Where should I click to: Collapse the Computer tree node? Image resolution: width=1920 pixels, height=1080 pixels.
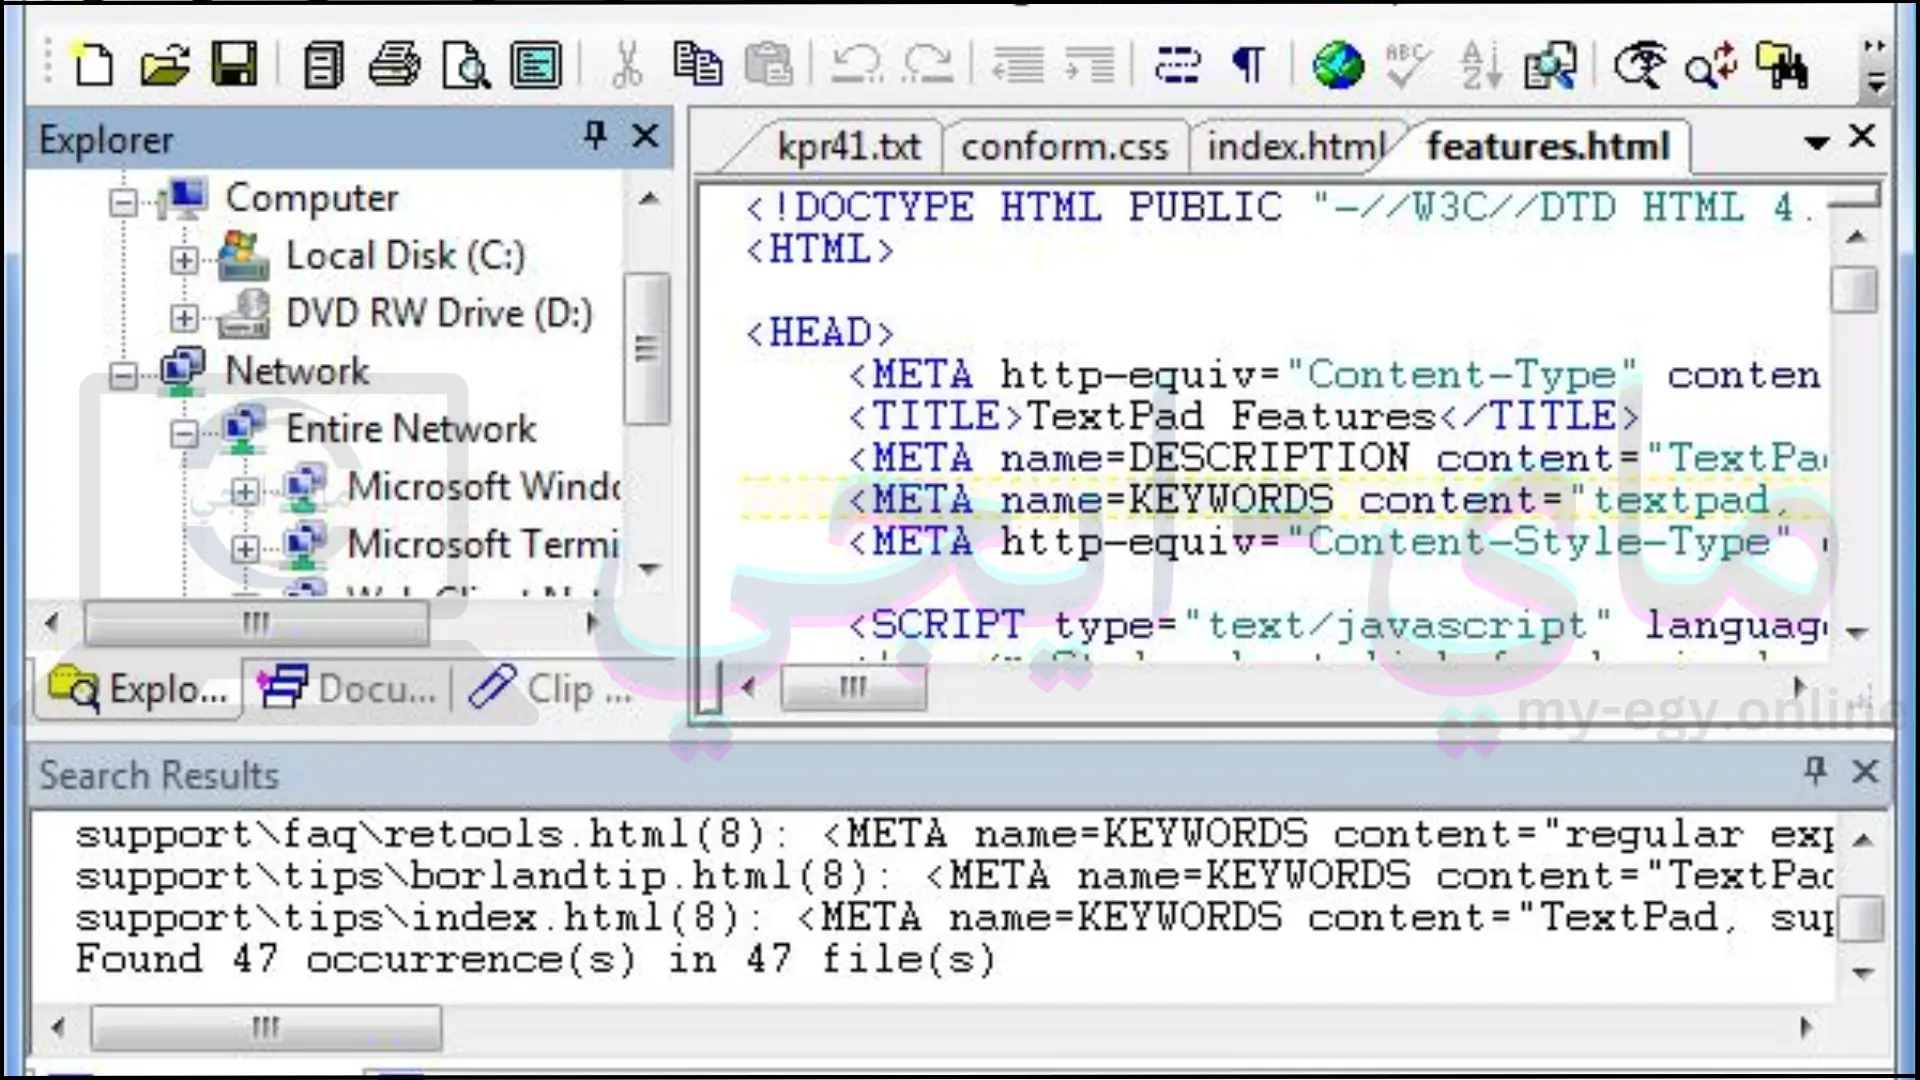(x=123, y=203)
